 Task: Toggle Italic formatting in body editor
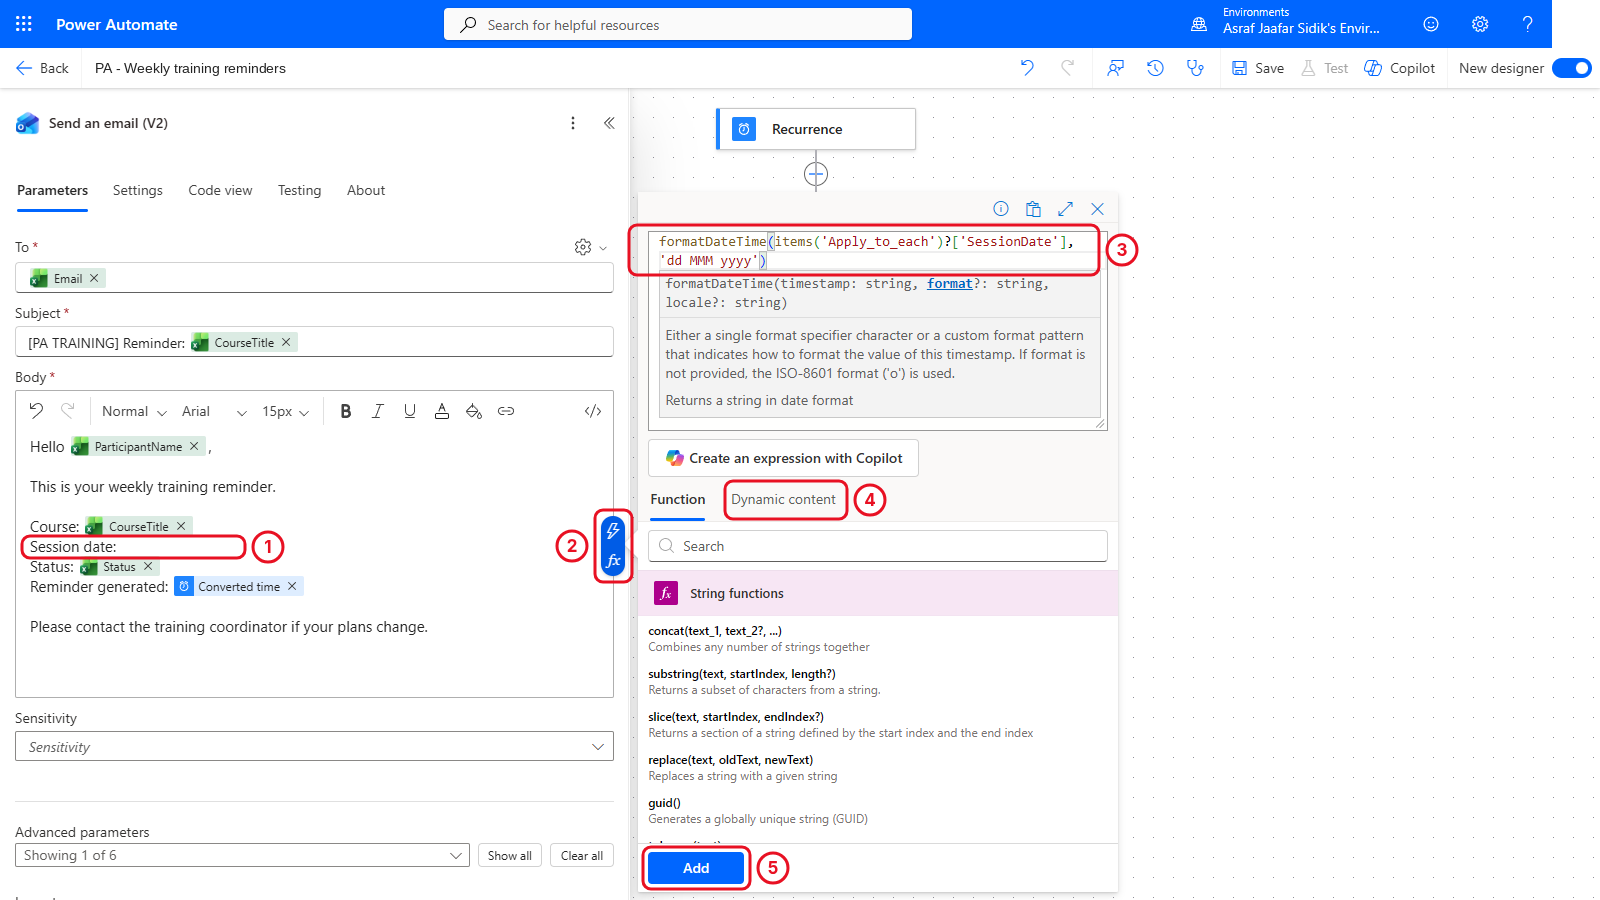pyautogui.click(x=378, y=411)
